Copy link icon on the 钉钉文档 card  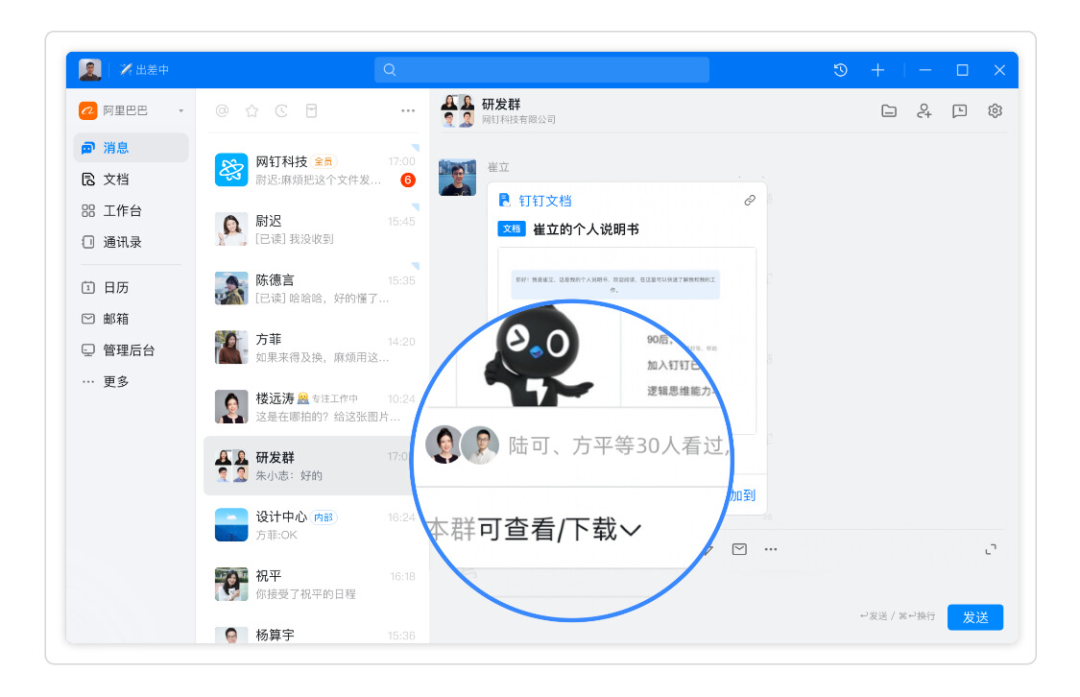(750, 200)
